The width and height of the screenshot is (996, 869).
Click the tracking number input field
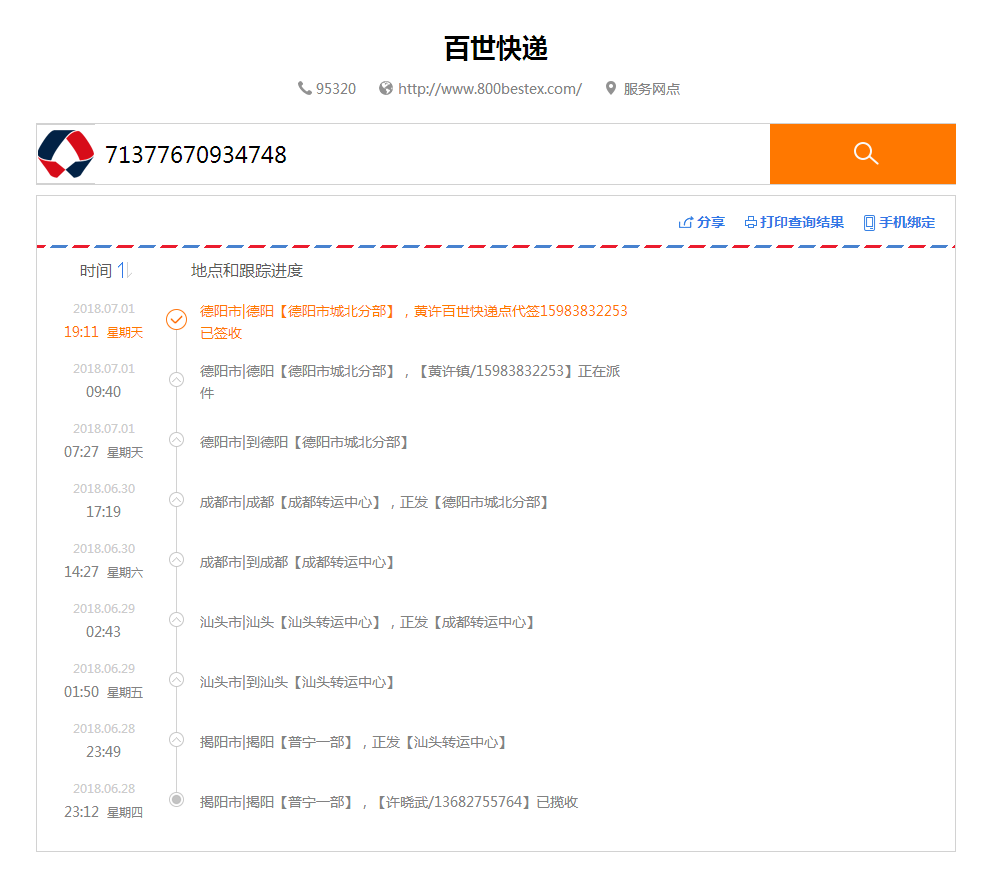pyautogui.click(x=432, y=154)
